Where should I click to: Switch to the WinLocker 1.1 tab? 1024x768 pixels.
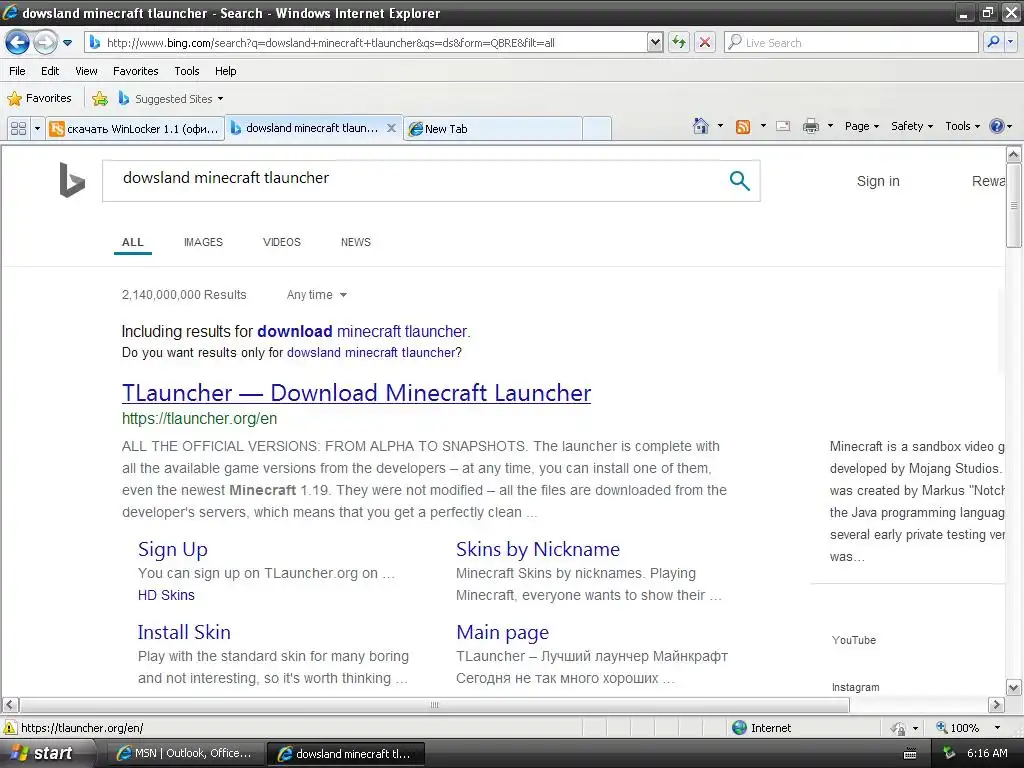pos(135,129)
